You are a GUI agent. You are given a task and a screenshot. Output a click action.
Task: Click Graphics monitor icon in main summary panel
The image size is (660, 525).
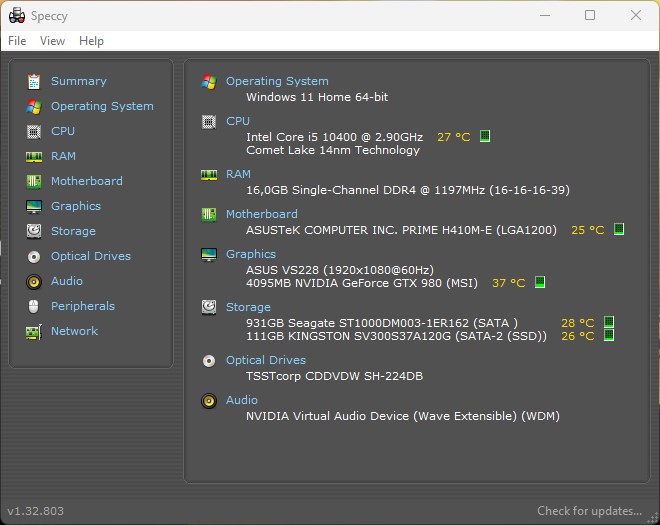point(209,255)
